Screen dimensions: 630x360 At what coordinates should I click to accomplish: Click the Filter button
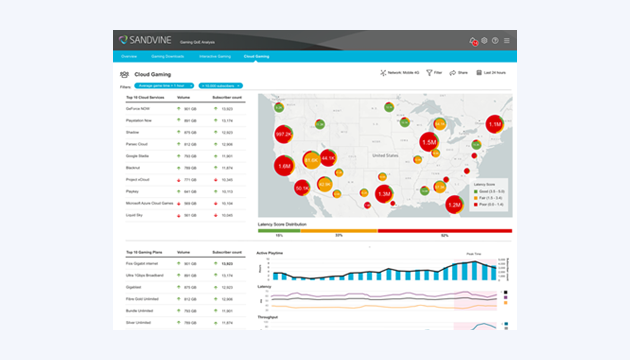[x=434, y=73]
